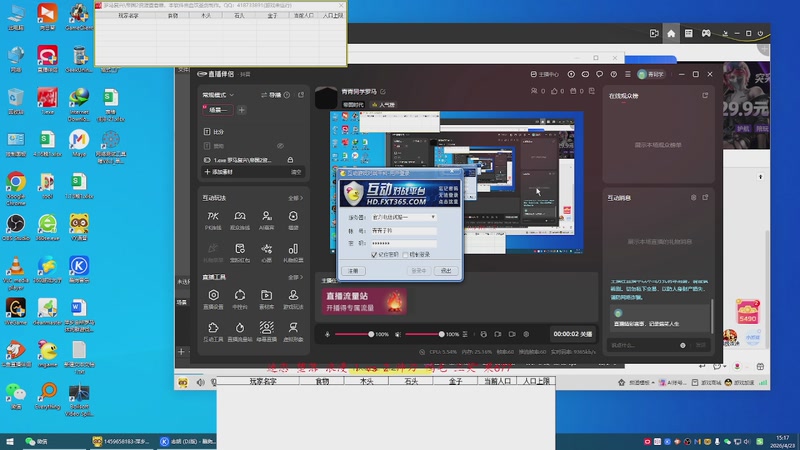Launch OBS Studio from the desktop
This screenshot has height=450, width=800.
click(16, 227)
